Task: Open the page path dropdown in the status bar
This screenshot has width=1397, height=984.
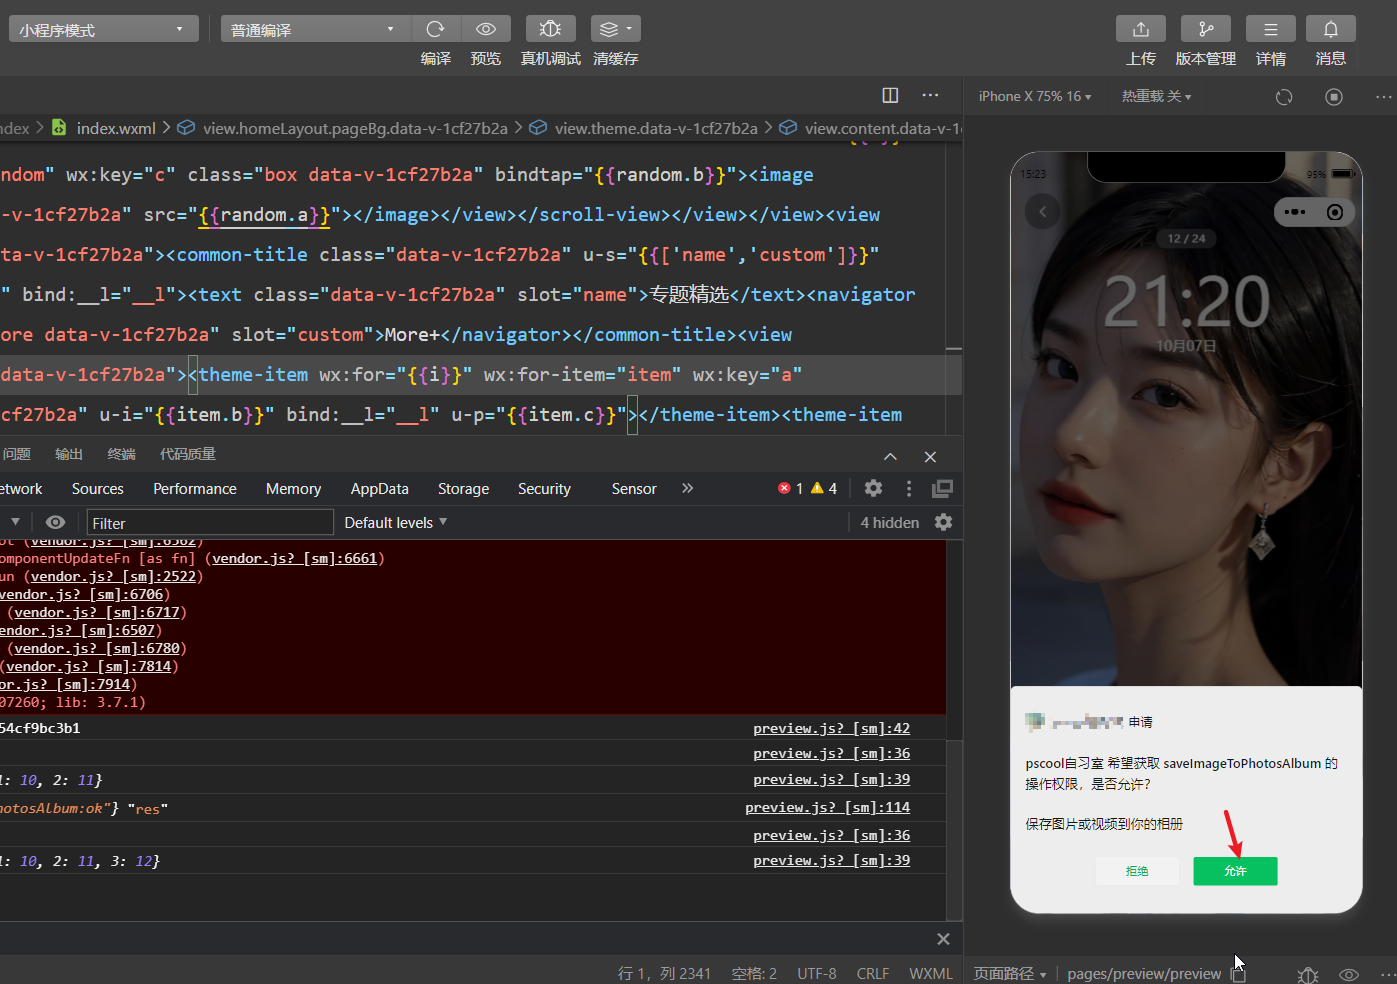Action: (1010, 974)
